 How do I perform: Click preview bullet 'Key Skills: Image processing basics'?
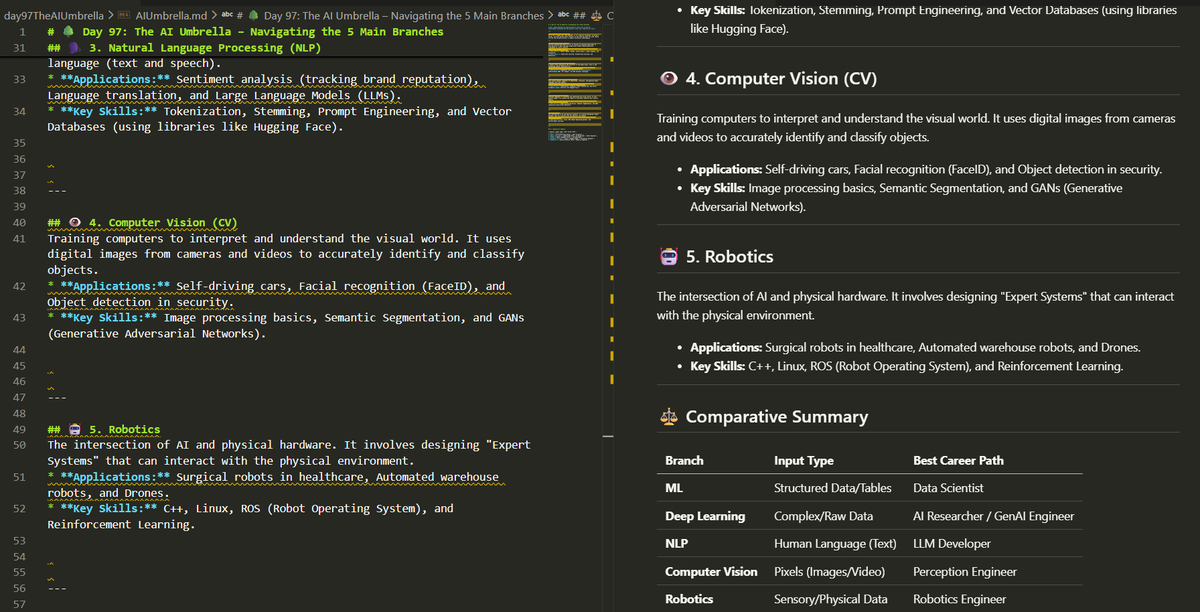(x=907, y=197)
